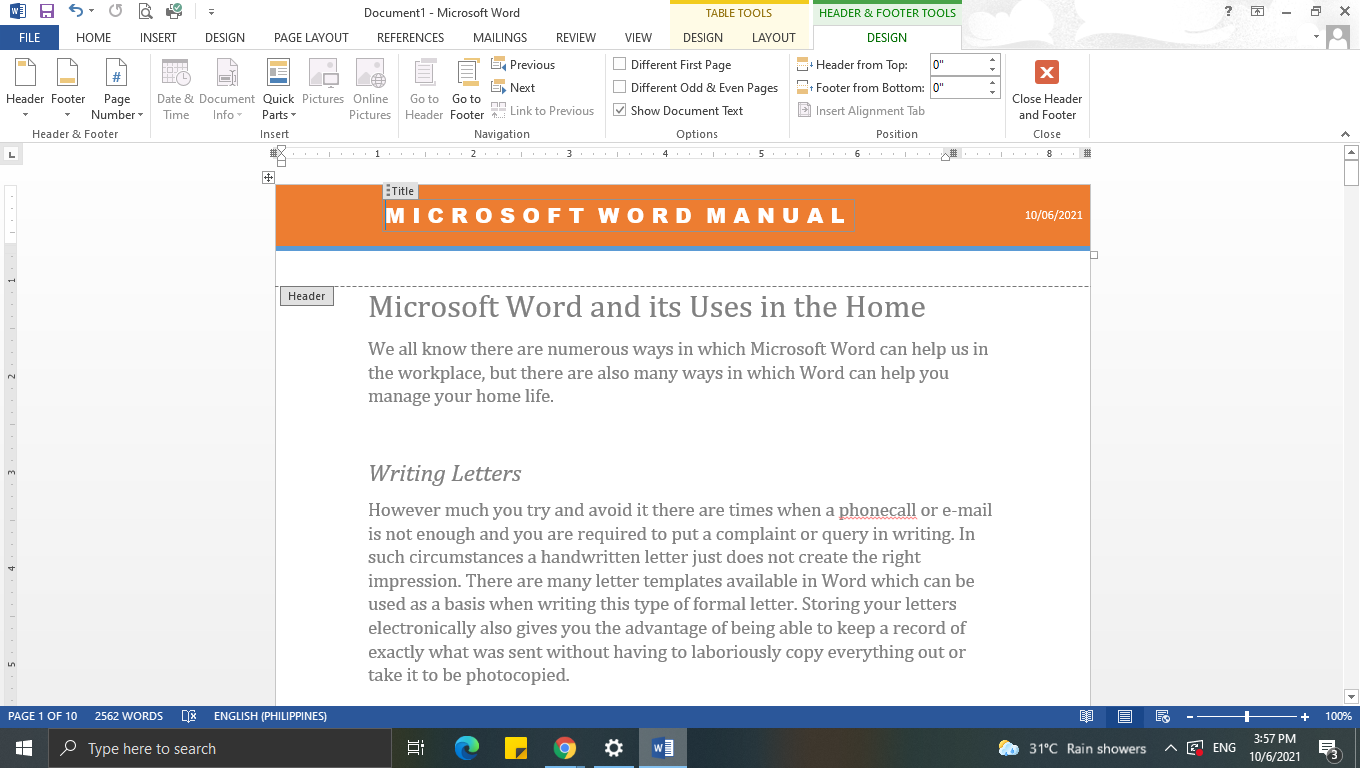The image size is (1360, 768).
Task: Click the Footer from Bottom value field
Action: (x=957, y=87)
